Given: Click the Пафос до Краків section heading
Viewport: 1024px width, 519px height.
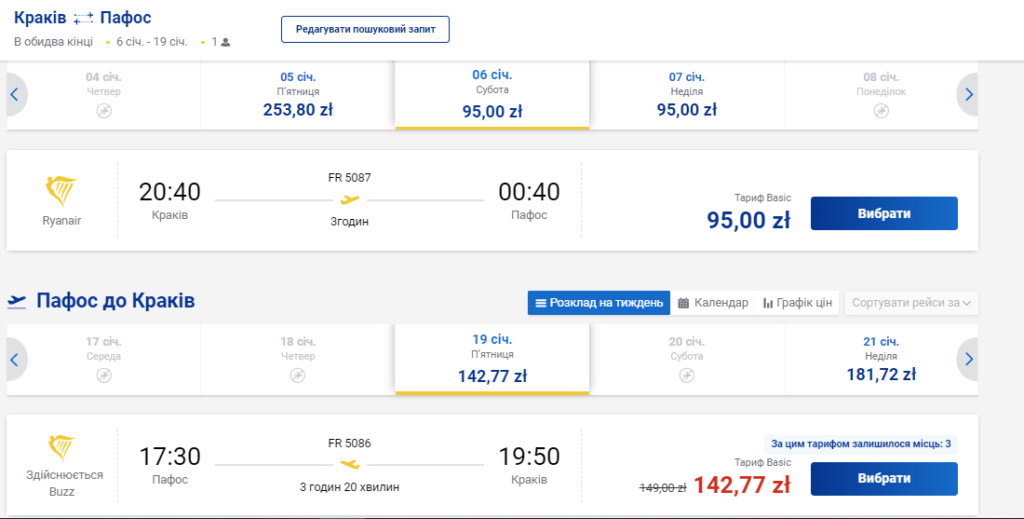Looking at the screenshot, I should click(116, 301).
